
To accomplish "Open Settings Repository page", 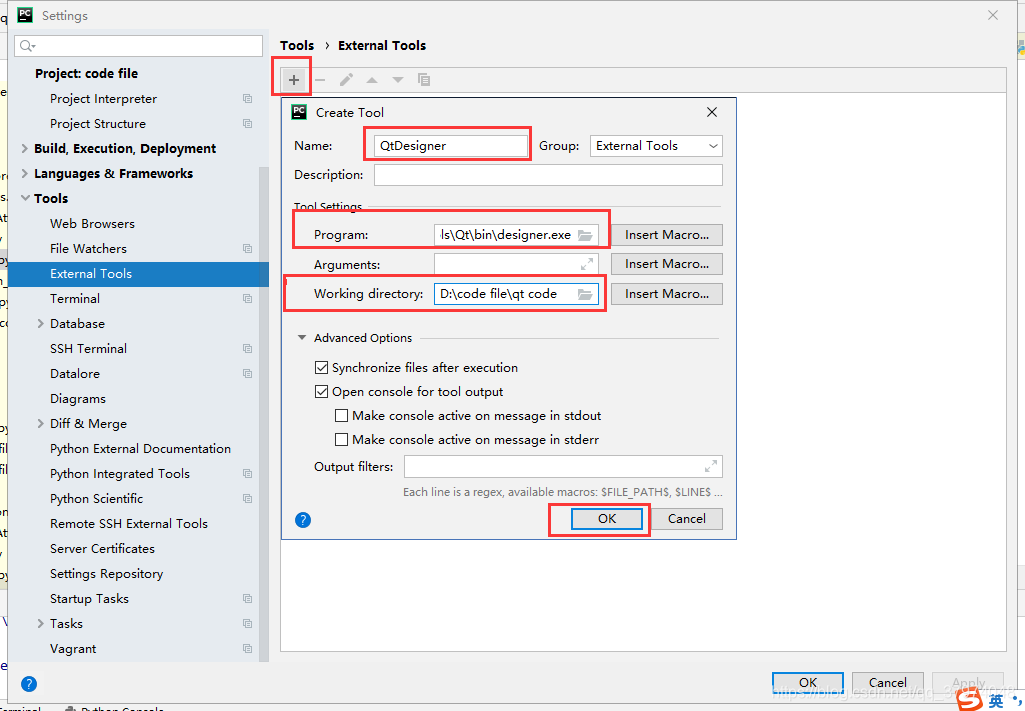I will point(107,574).
